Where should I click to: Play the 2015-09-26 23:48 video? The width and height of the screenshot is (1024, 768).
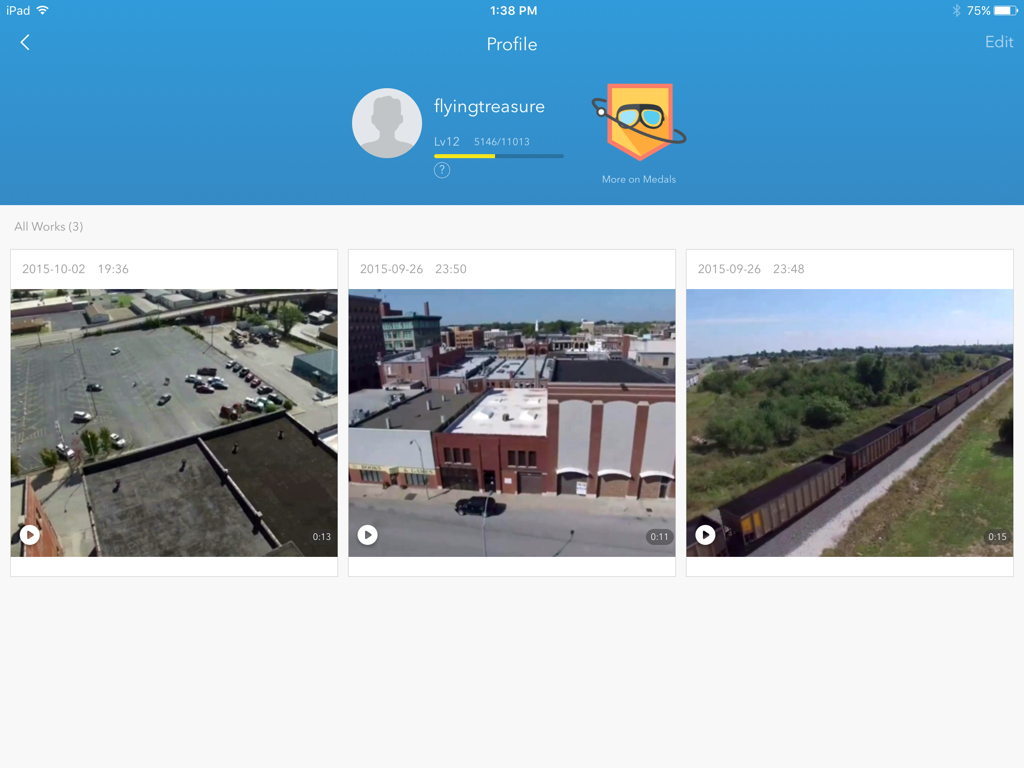tap(705, 535)
